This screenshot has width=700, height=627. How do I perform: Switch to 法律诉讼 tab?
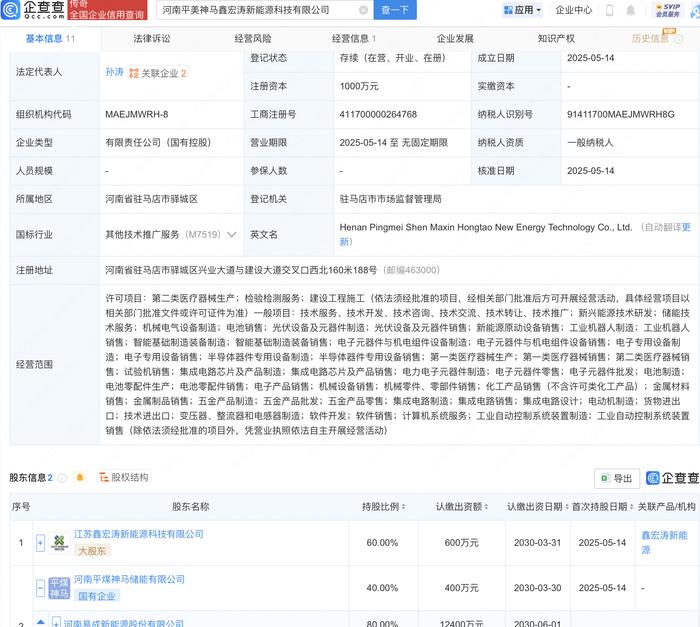pos(152,39)
